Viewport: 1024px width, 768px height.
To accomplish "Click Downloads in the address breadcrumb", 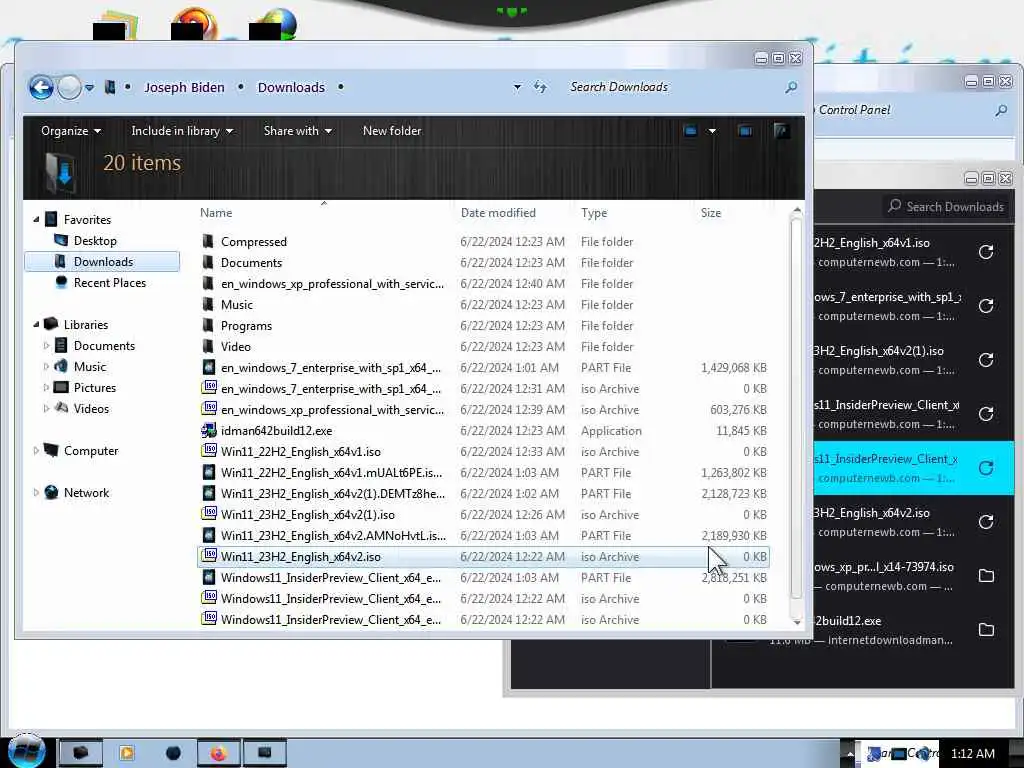I will 291,87.
